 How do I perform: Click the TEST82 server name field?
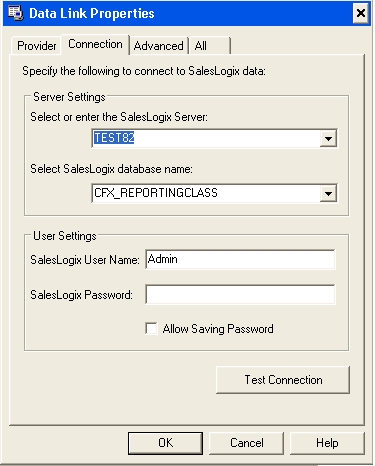pos(206,138)
